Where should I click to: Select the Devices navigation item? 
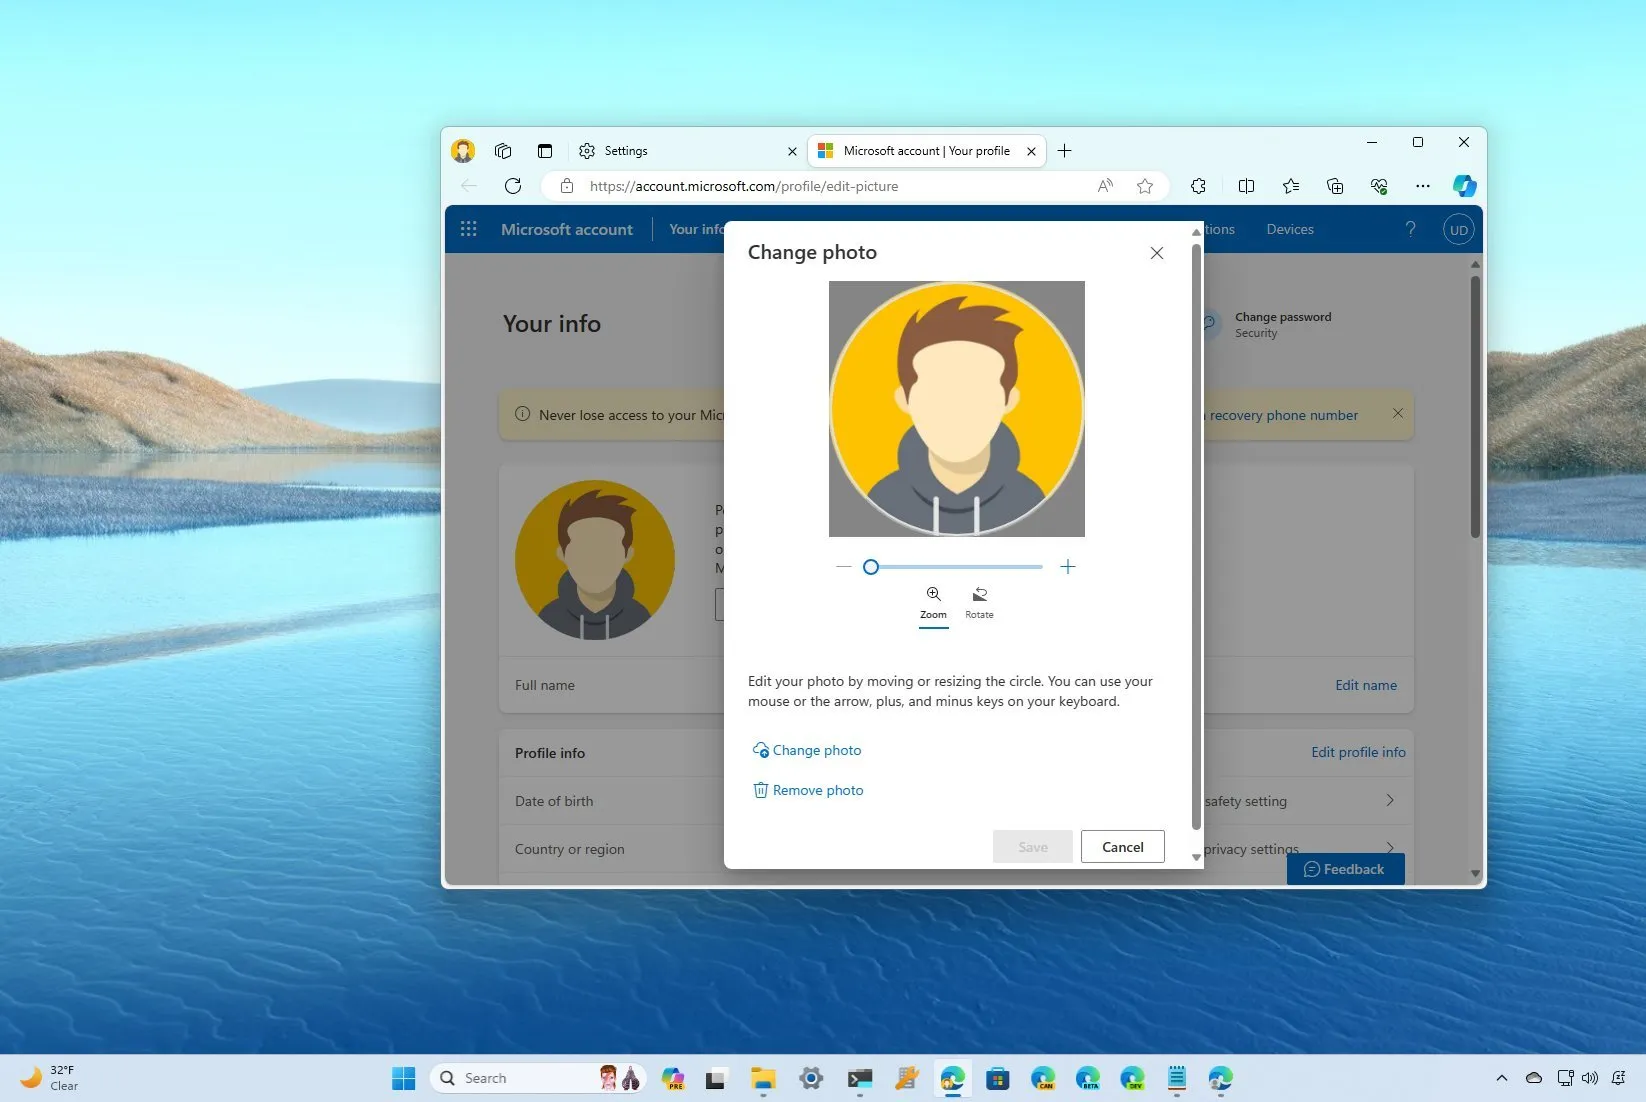(1288, 229)
